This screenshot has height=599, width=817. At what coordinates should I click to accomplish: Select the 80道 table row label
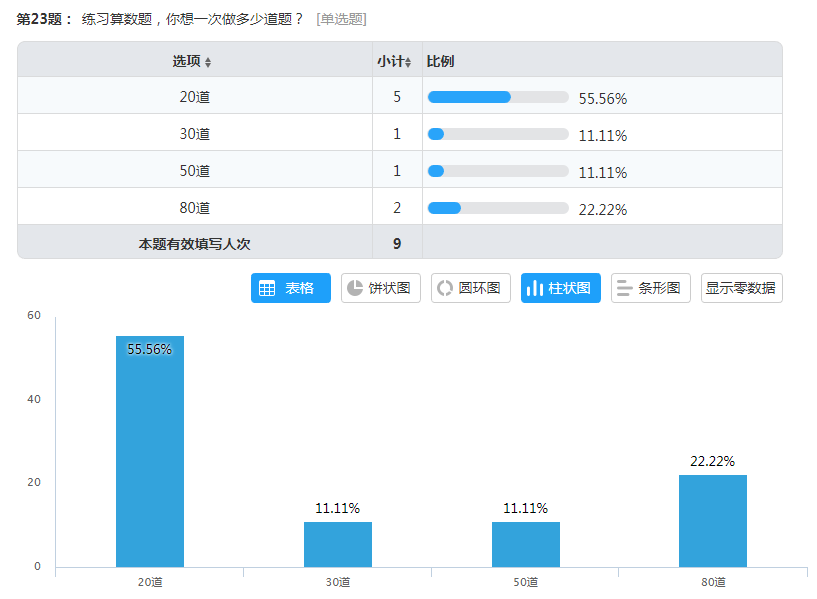(x=194, y=208)
